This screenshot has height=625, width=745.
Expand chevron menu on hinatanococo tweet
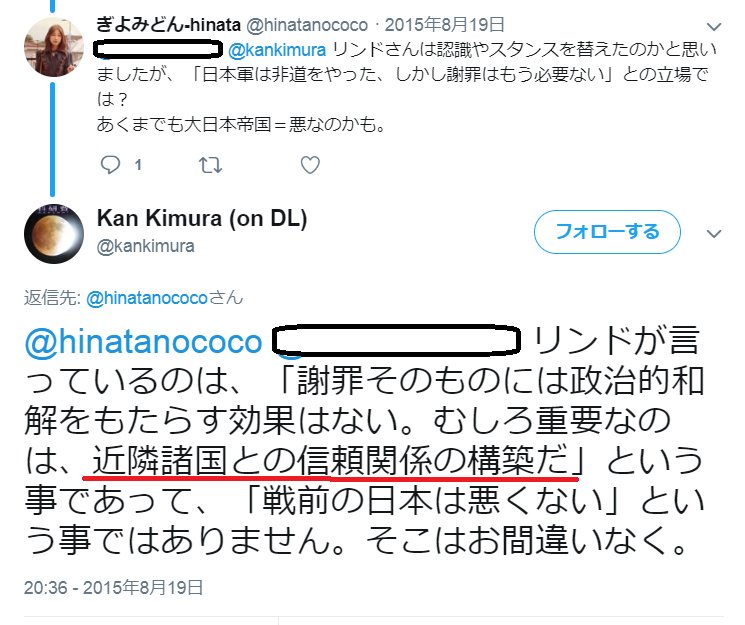pos(714,27)
